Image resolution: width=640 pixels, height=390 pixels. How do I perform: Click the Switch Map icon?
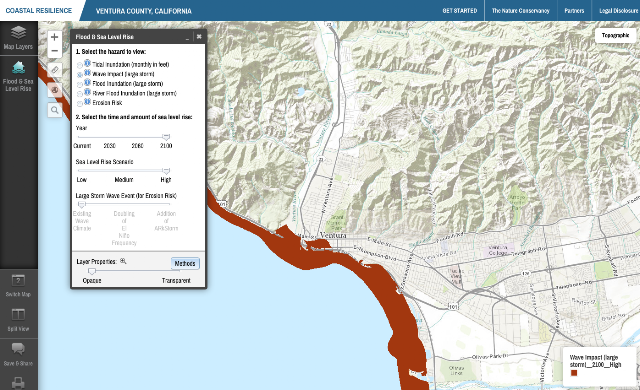[18, 281]
